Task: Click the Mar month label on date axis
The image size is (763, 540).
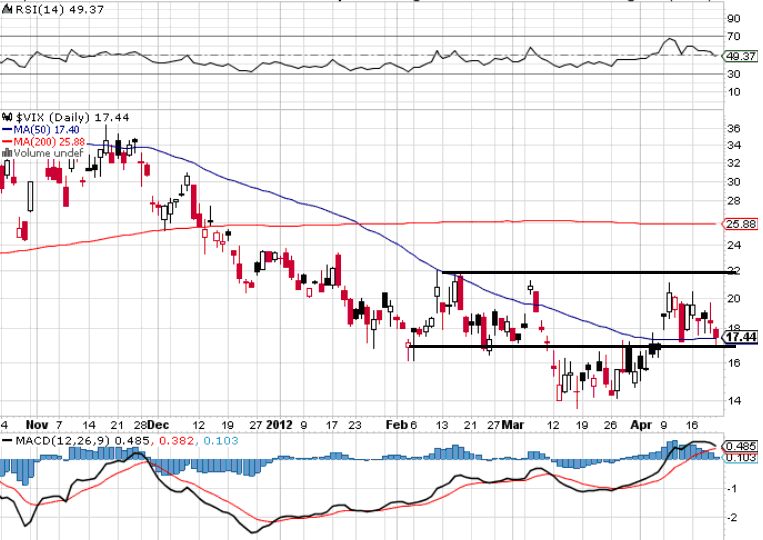Action: click(x=512, y=425)
